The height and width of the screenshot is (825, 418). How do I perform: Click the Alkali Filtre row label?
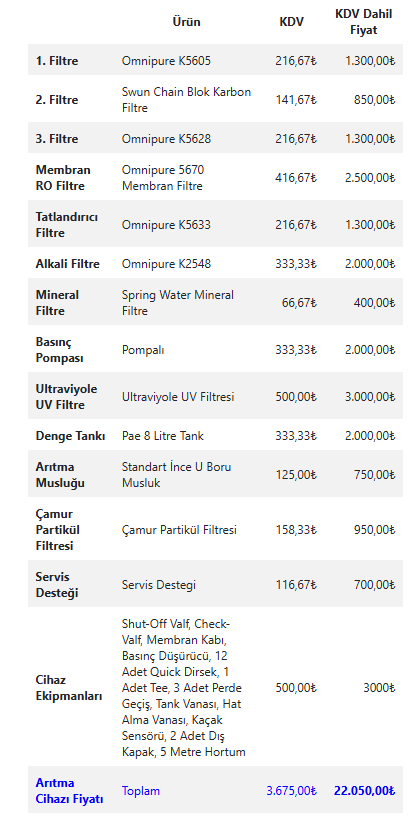coord(67,264)
